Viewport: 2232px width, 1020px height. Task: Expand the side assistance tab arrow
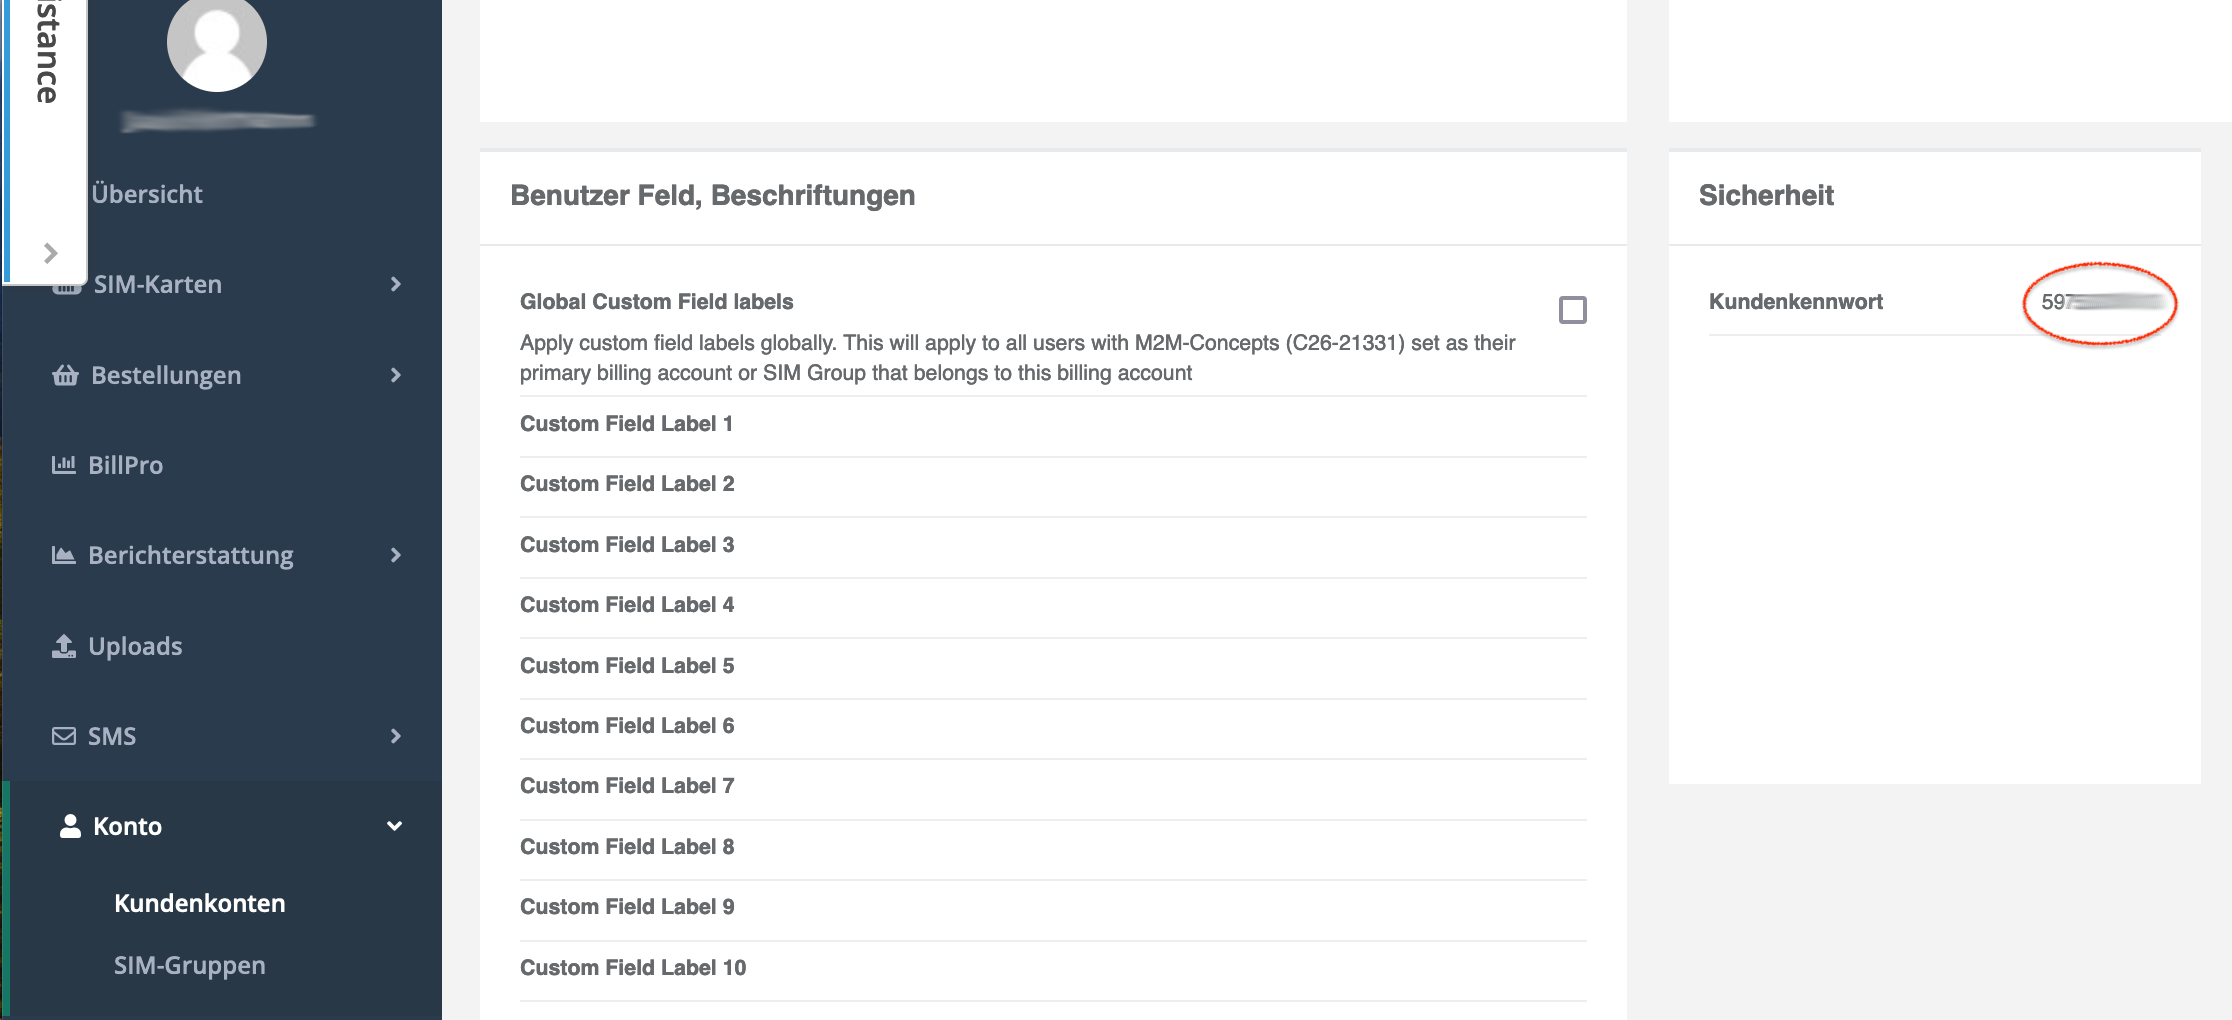(50, 253)
